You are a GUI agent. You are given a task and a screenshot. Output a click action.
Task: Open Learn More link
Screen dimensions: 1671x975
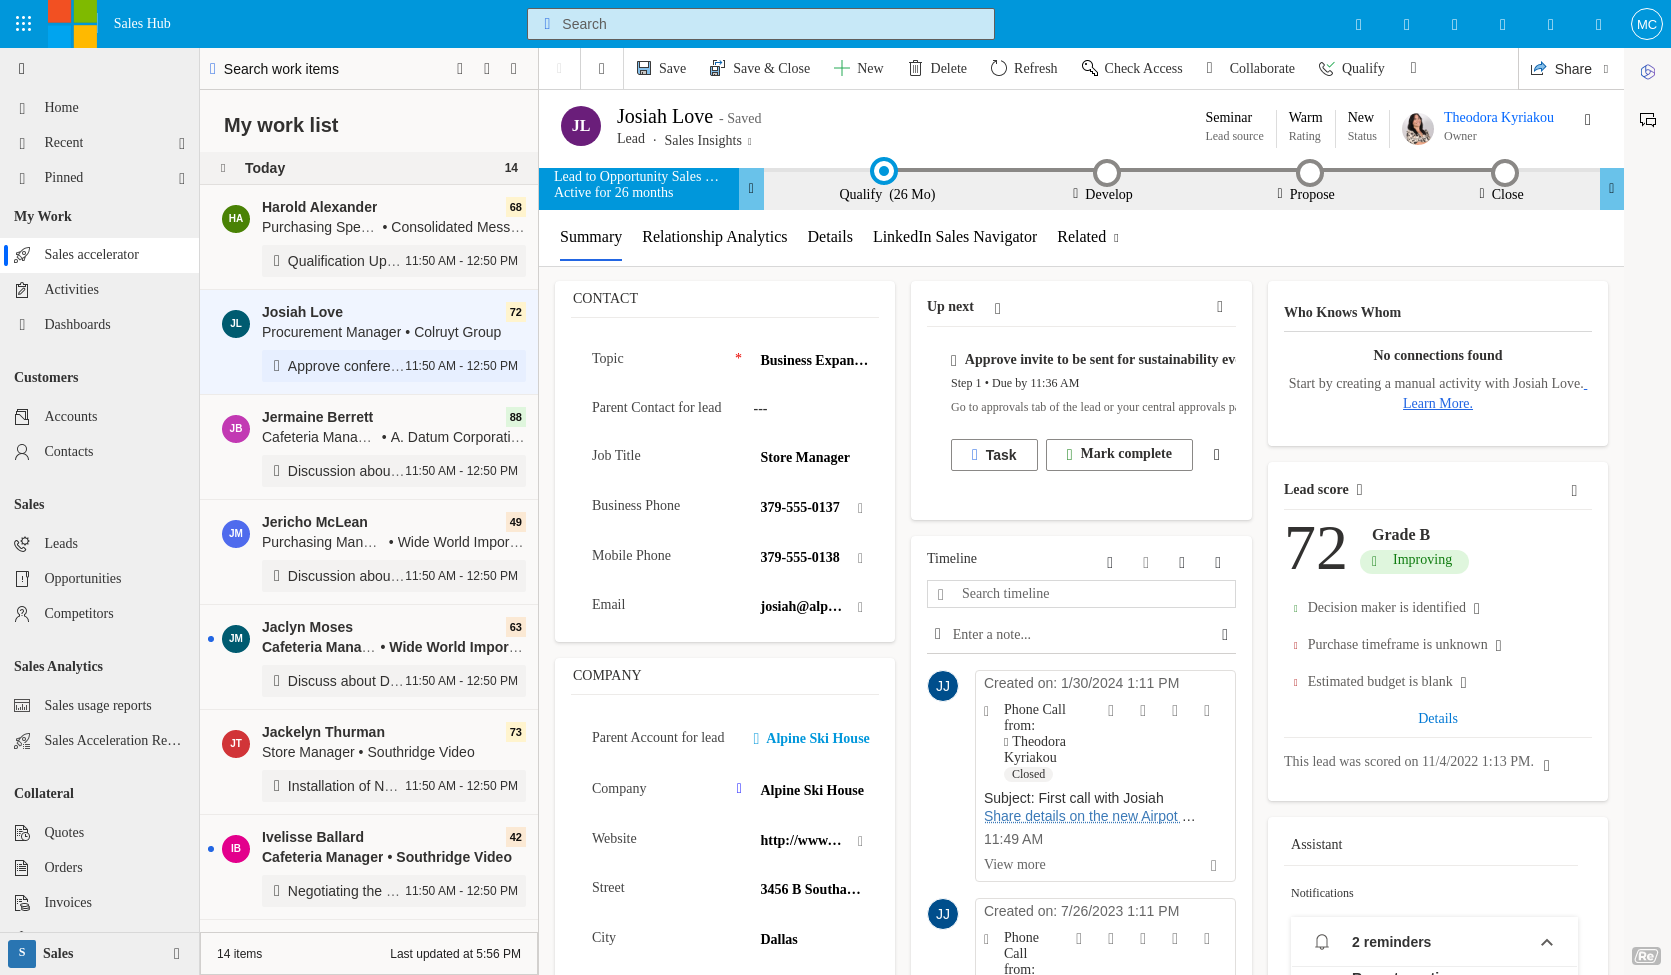coord(1438,403)
